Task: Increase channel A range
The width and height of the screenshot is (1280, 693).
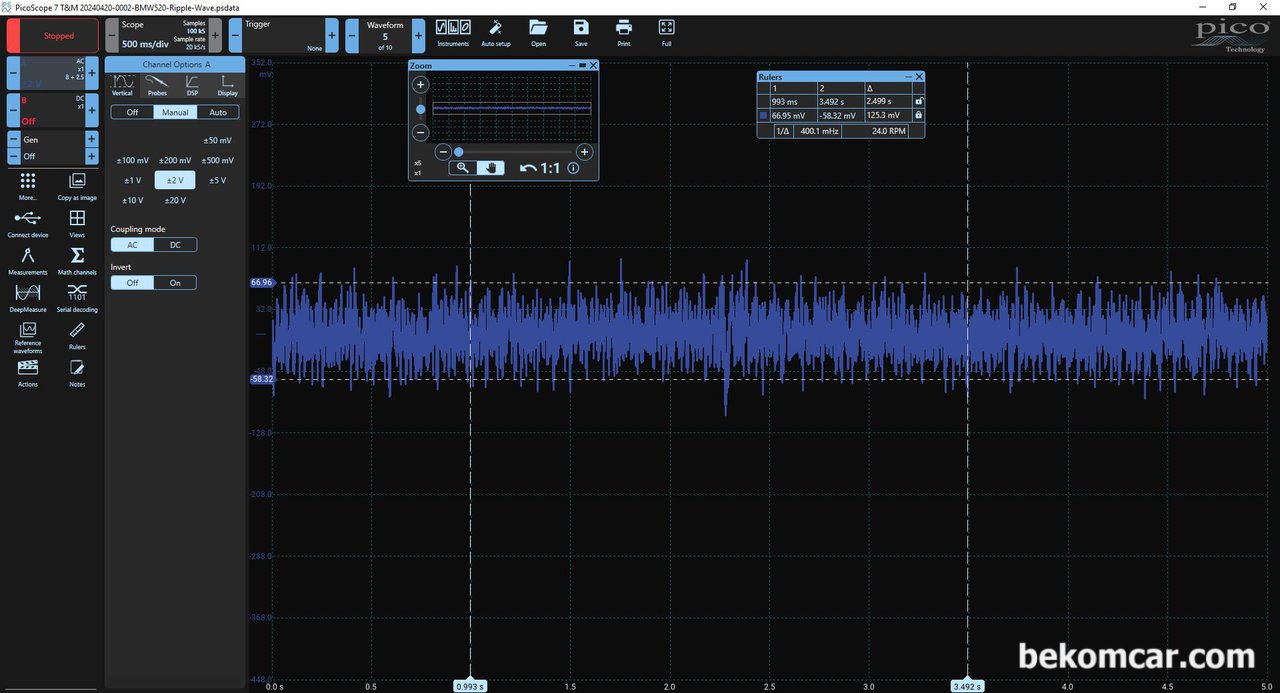Action: click(92, 73)
